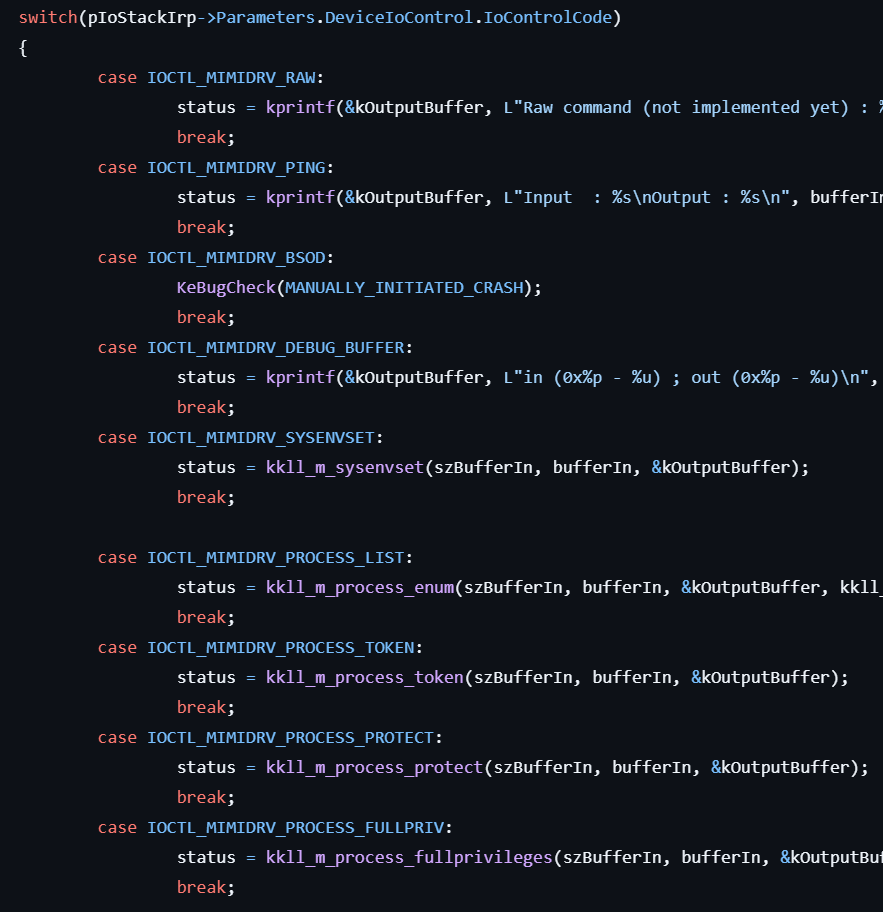Select IOCTL_MIMIDRV_PROCESS_PROTECT case label
Image resolution: width=883 pixels, height=912 pixels.
(291, 738)
